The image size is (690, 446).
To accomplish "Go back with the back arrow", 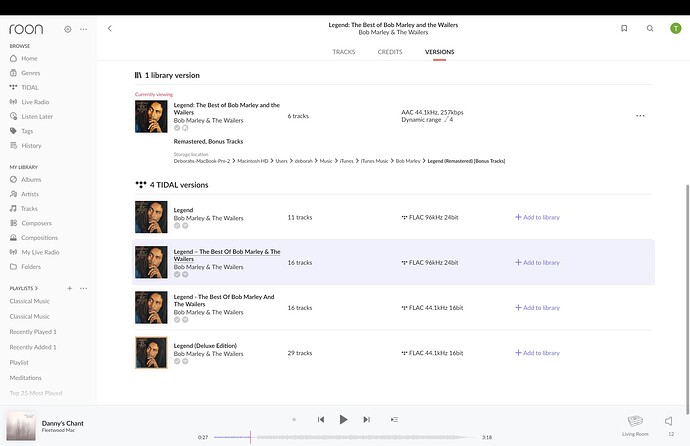I will (110, 29).
